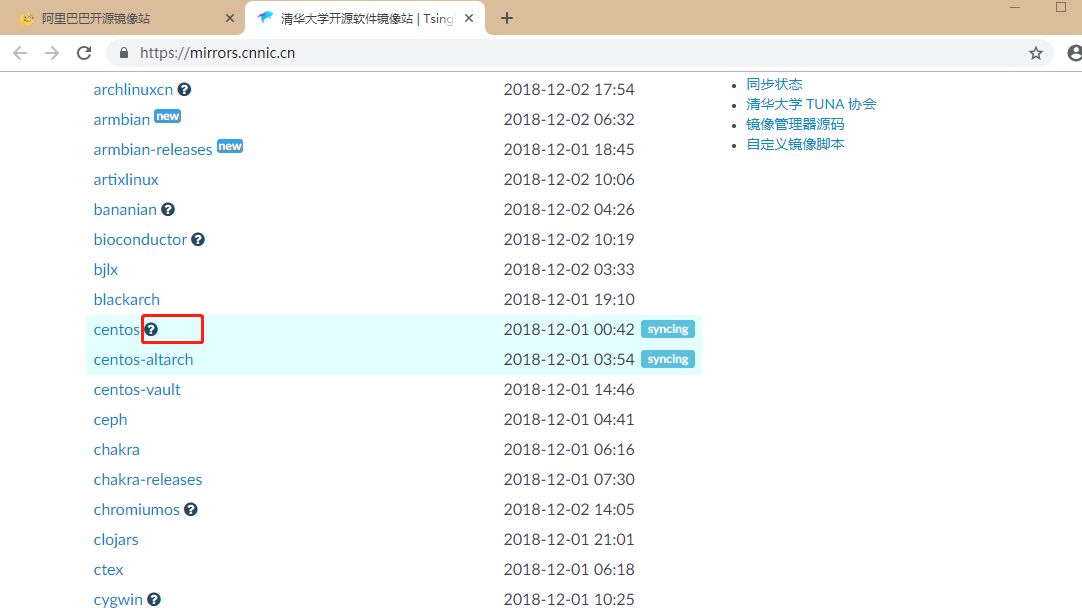The height and width of the screenshot is (608, 1082).
Task: Click the question mark beside bioconductor
Action: 198,239
